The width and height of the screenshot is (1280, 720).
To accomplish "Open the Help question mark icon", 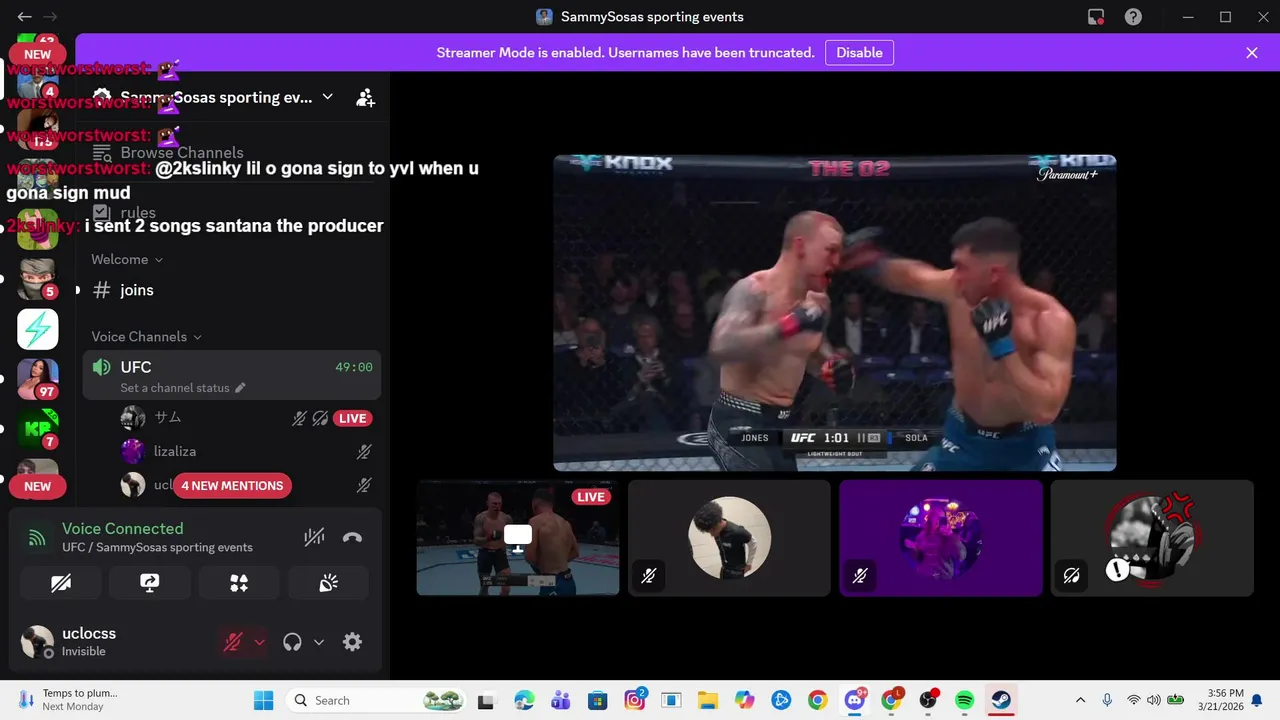I will pyautogui.click(x=1133, y=17).
